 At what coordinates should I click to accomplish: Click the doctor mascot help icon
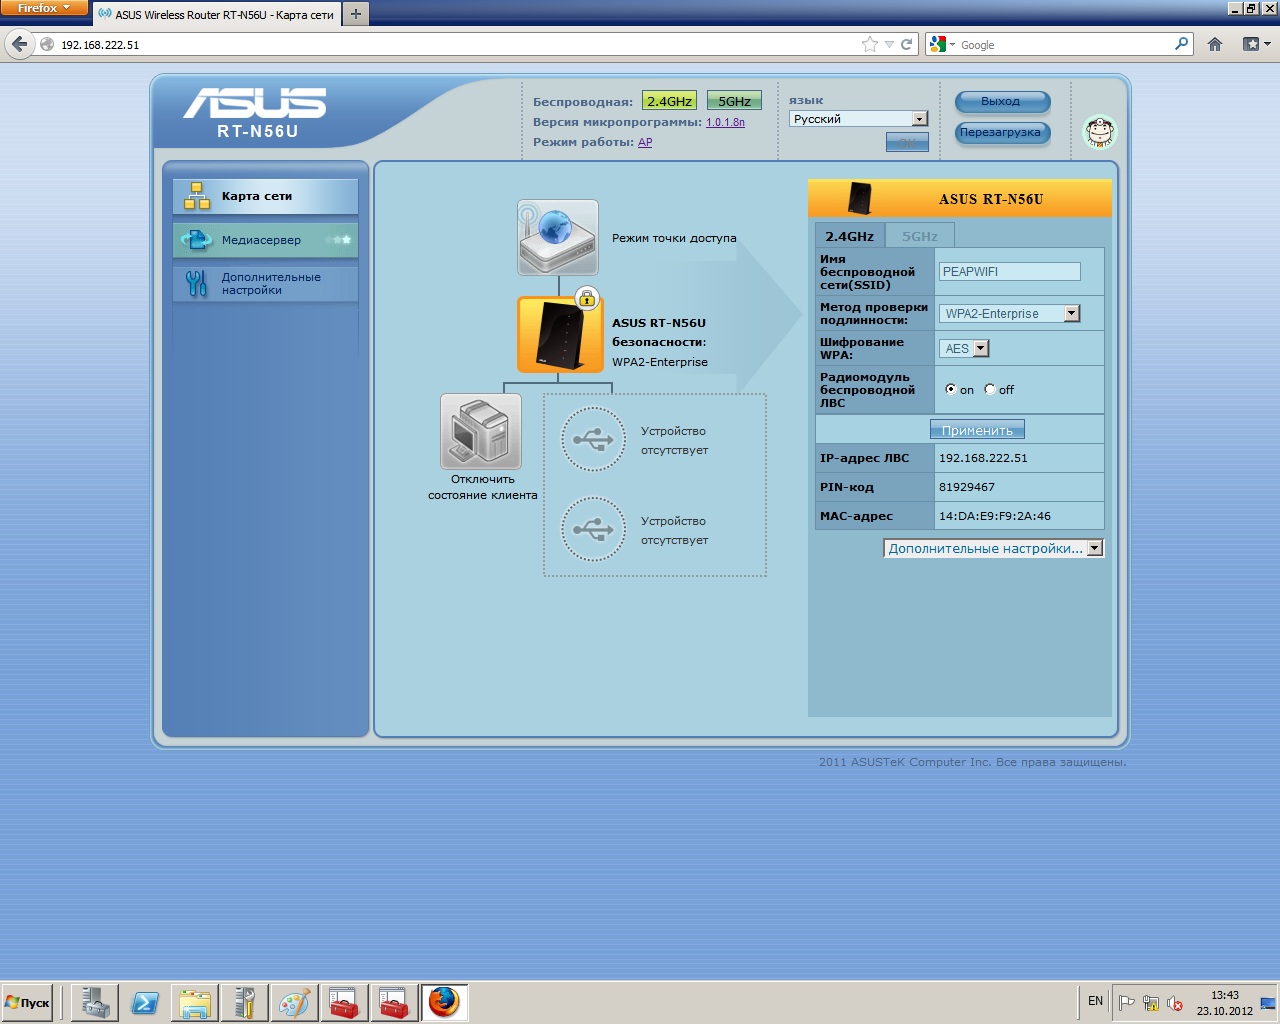pos(1100,131)
